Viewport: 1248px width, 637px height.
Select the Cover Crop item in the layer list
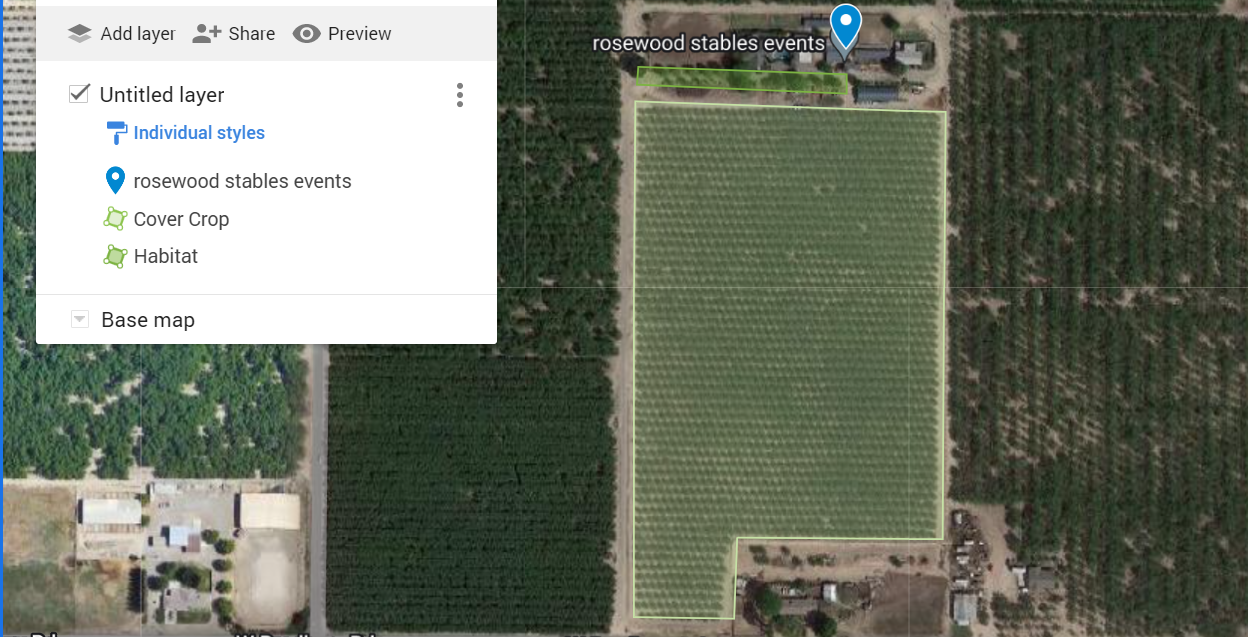click(181, 219)
